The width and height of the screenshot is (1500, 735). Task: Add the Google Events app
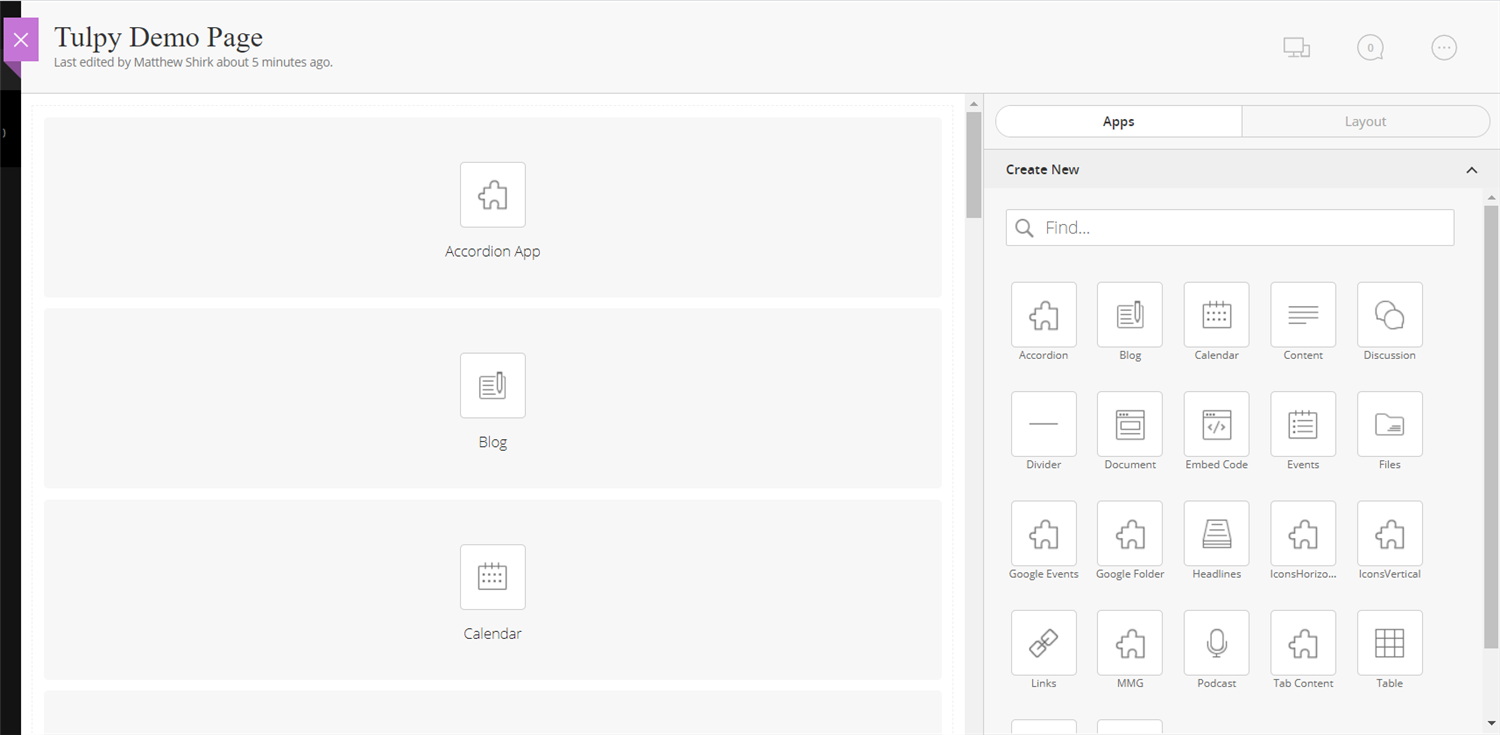click(x=1043, y=534)
